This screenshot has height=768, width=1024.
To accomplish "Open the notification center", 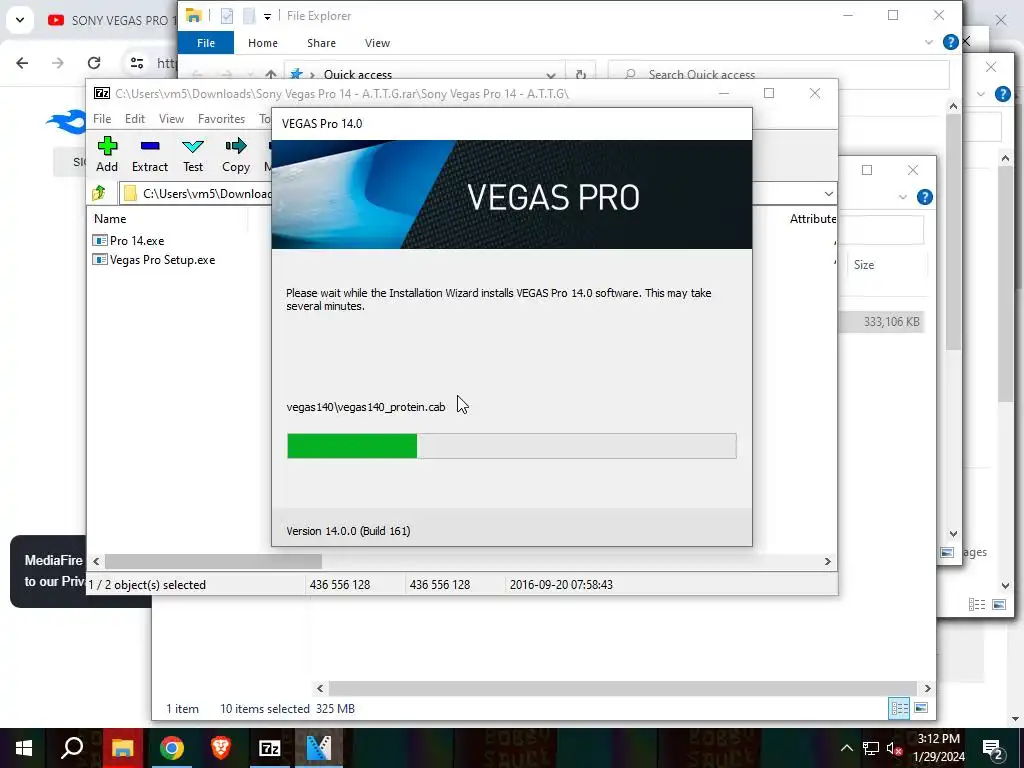I will pyautogui.click(x=993, y=748).
